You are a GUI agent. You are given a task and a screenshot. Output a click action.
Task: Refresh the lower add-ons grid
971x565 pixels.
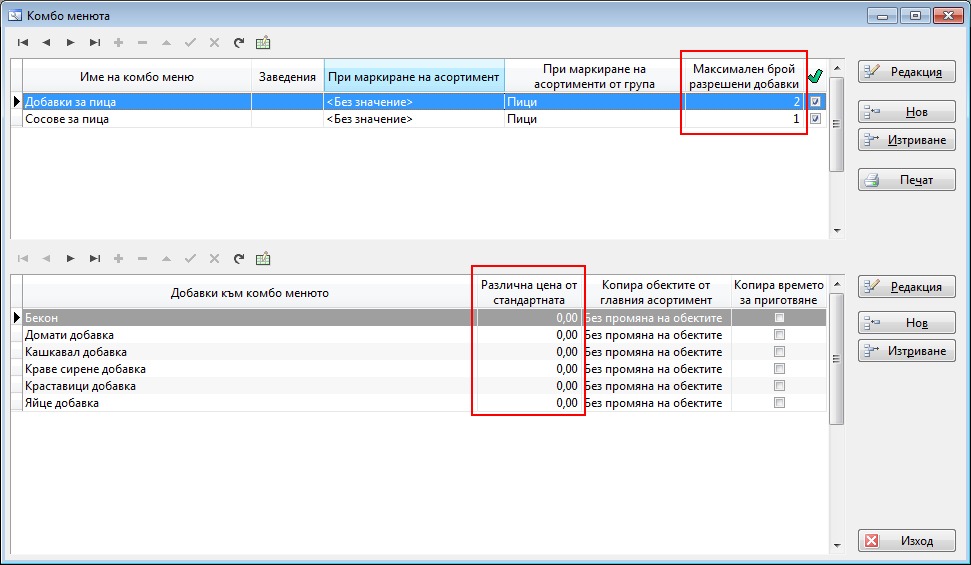pyautogui.click(x=238, y=259)
